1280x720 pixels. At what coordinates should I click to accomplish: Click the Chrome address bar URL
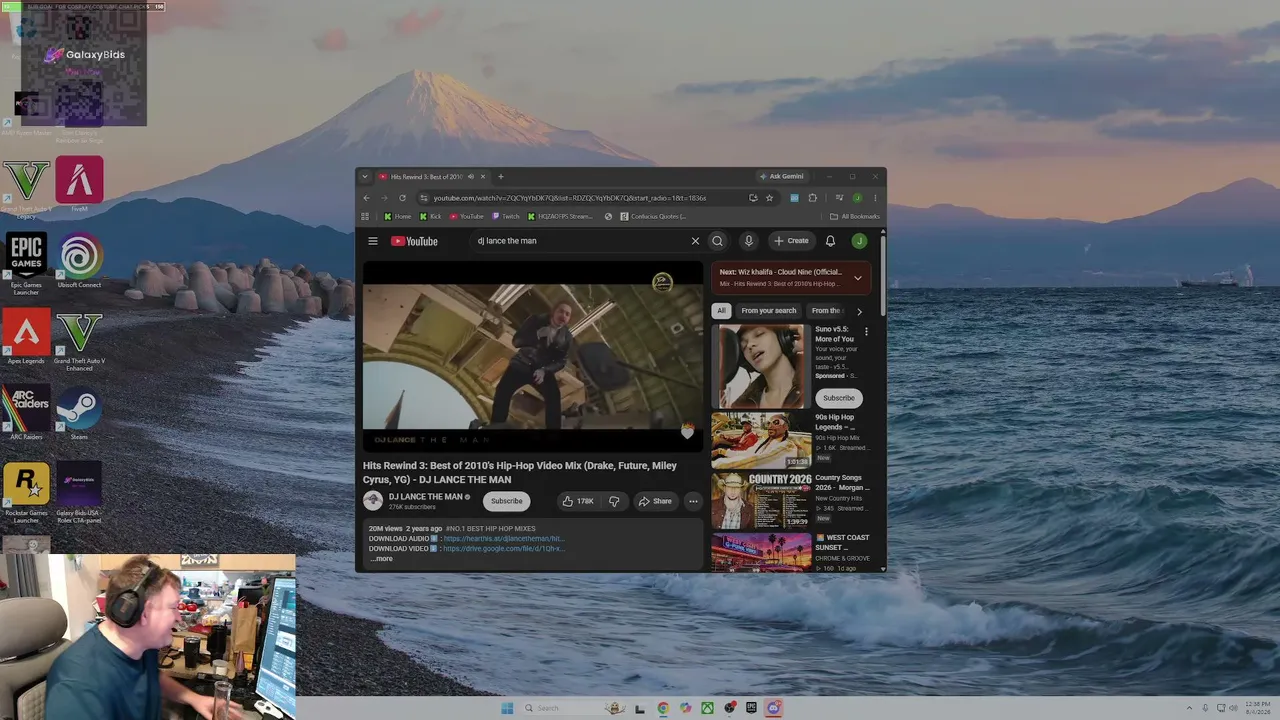(570, 198)
